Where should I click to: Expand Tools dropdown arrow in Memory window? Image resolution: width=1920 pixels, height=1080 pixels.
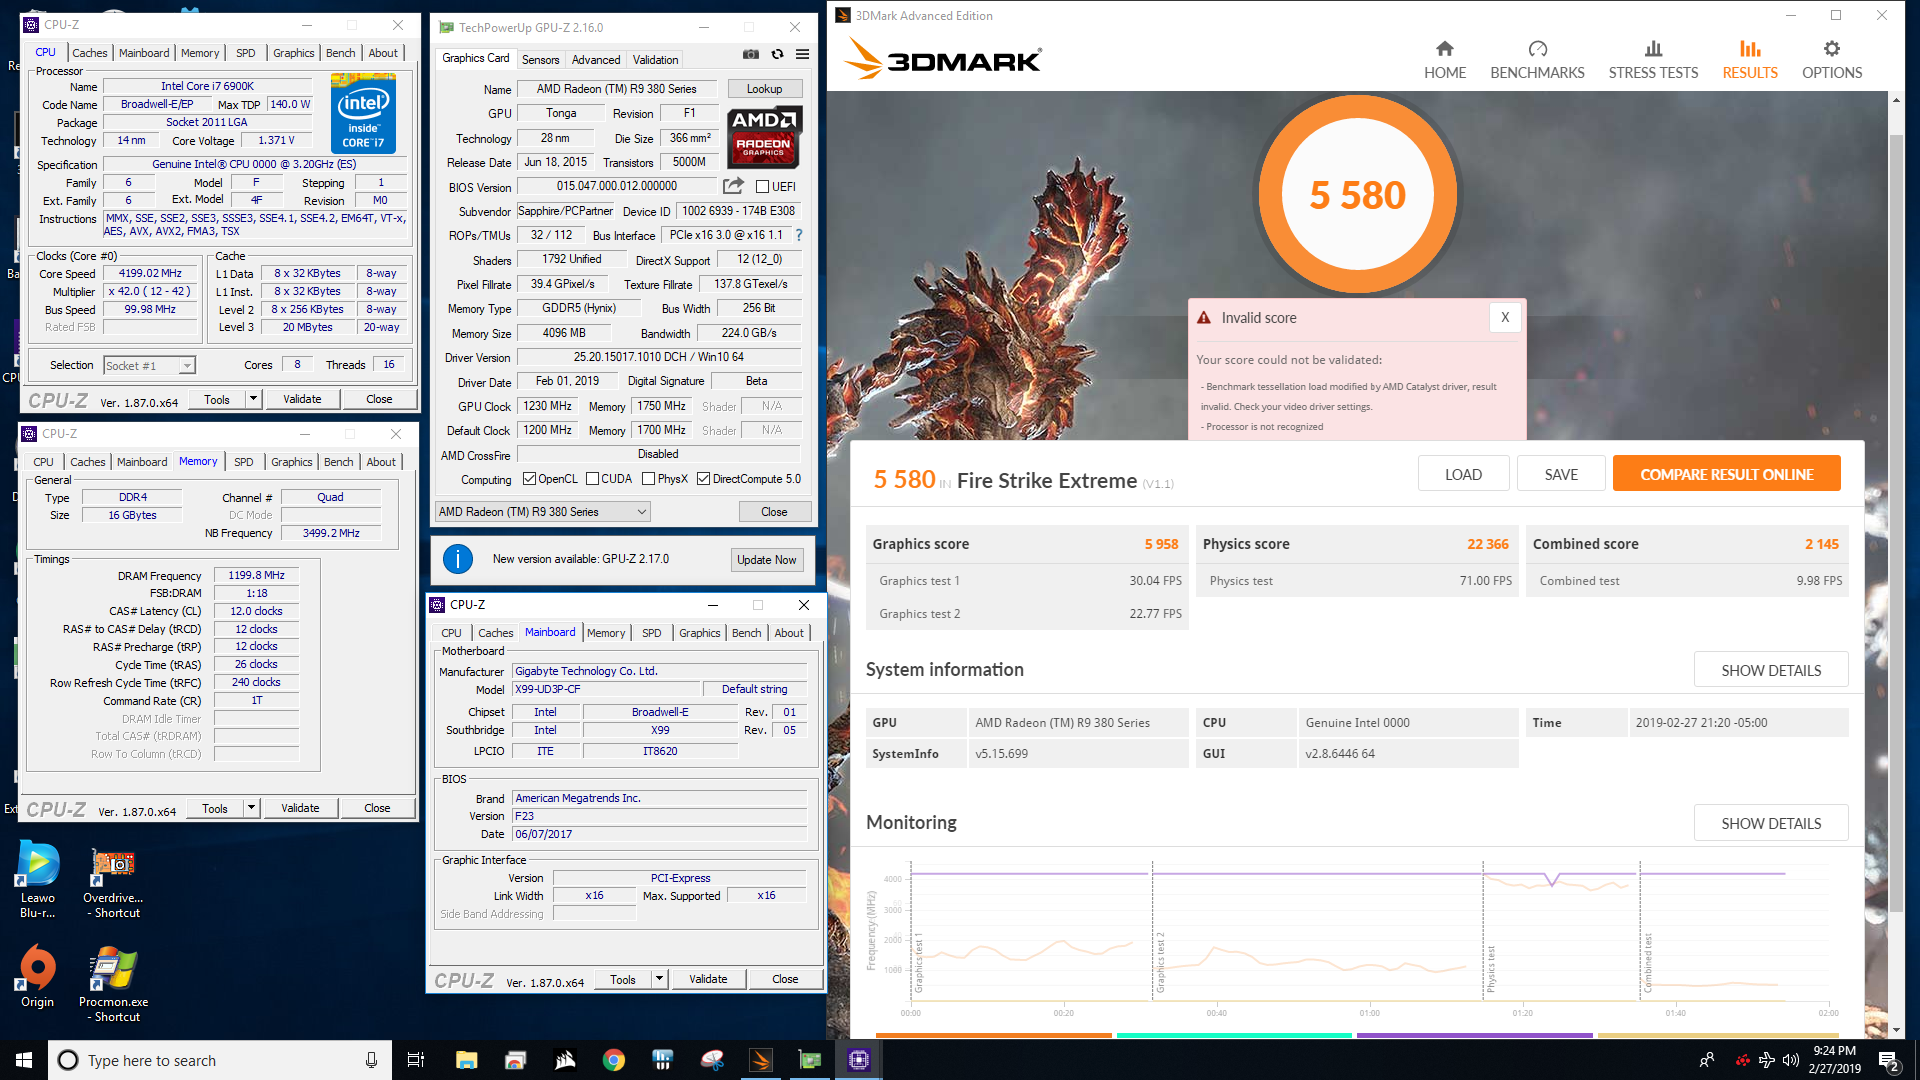point(251,808)
